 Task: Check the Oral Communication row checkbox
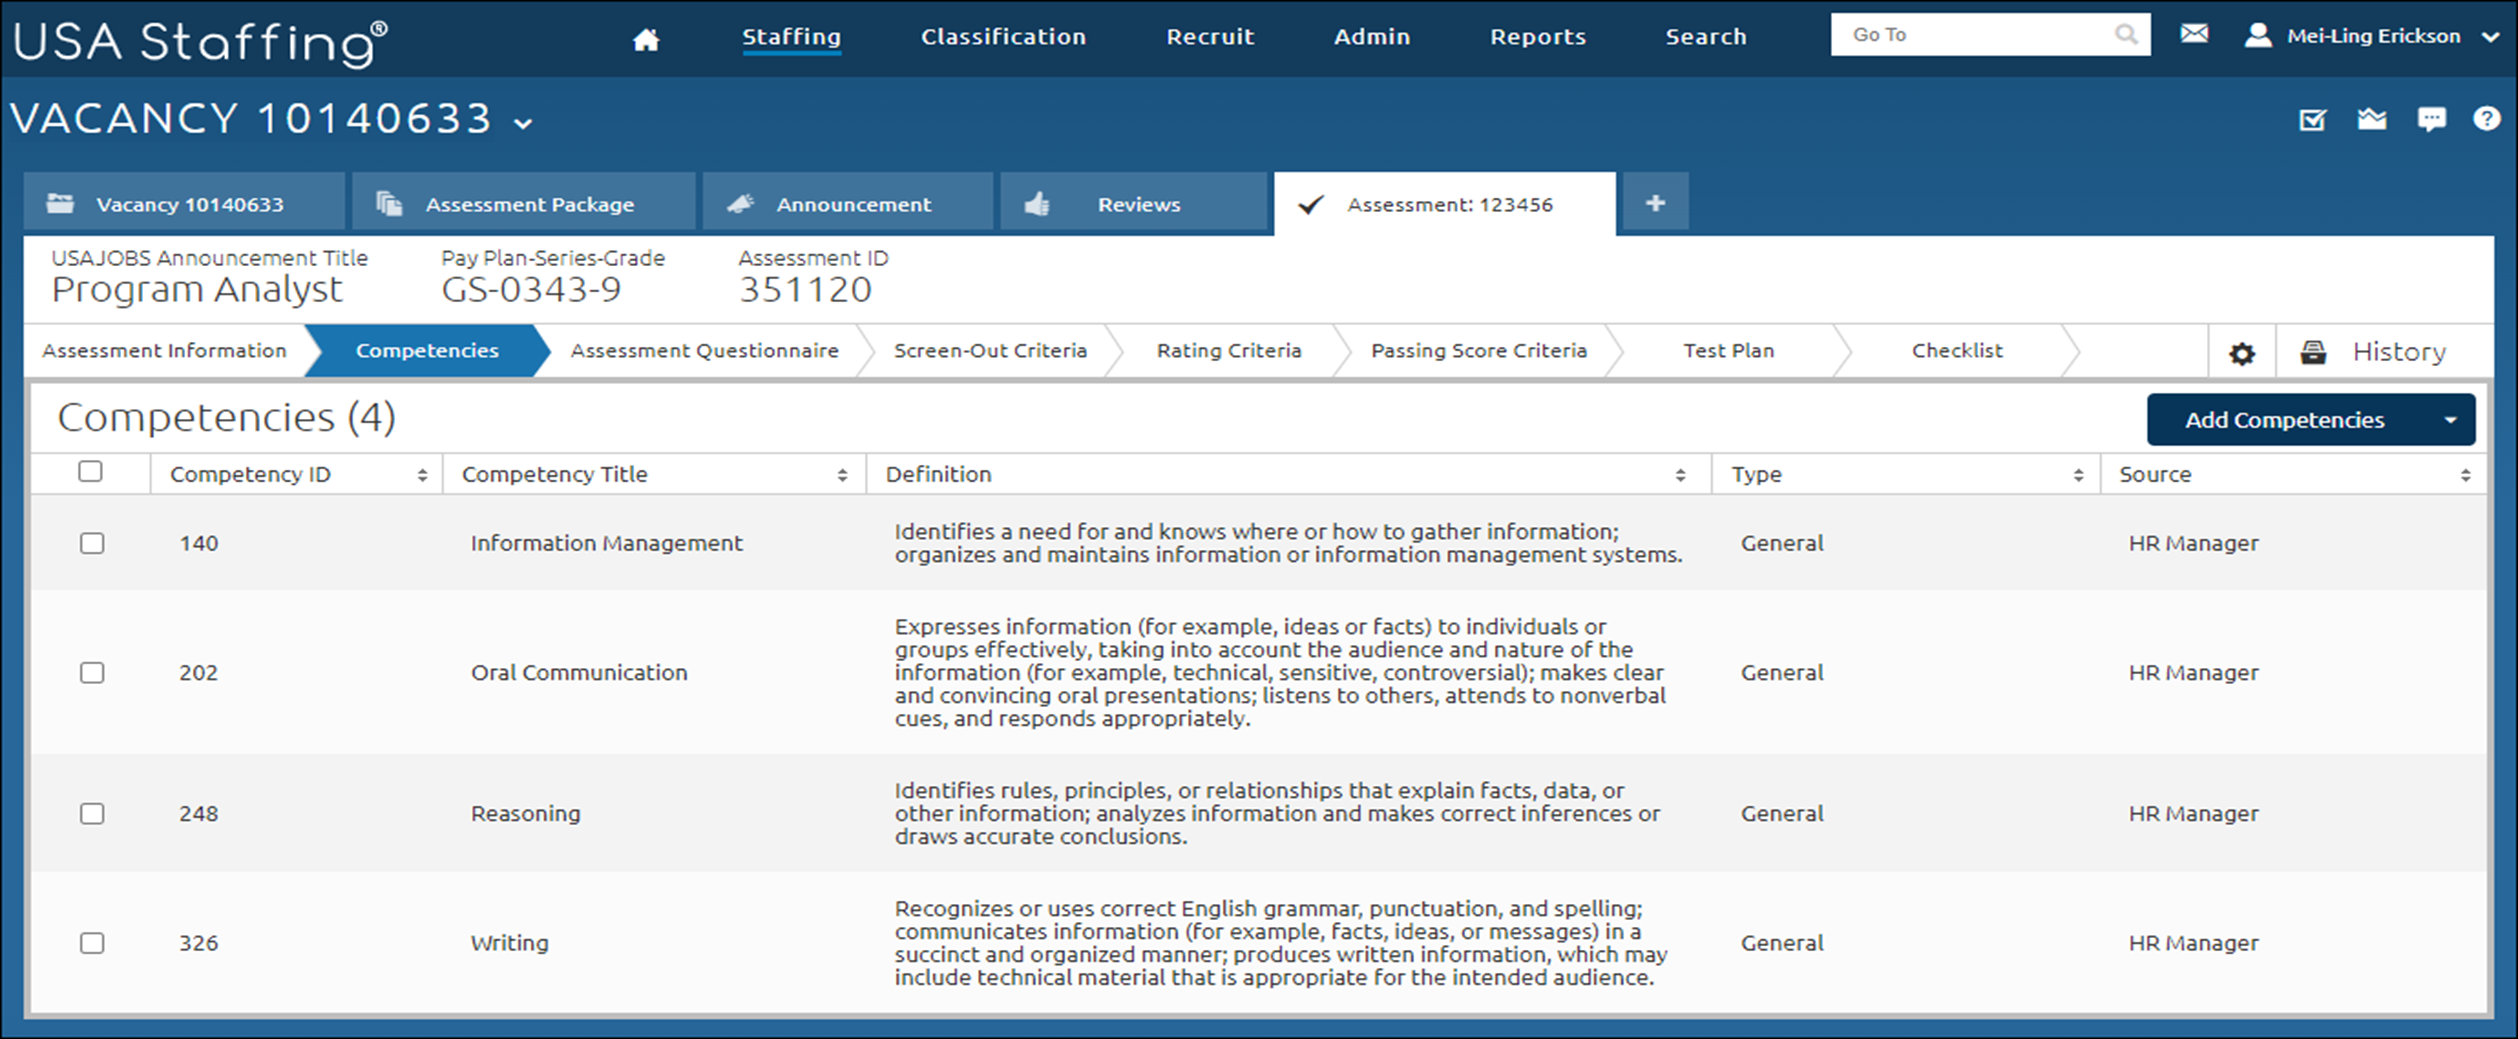click(x=92, y=672)
